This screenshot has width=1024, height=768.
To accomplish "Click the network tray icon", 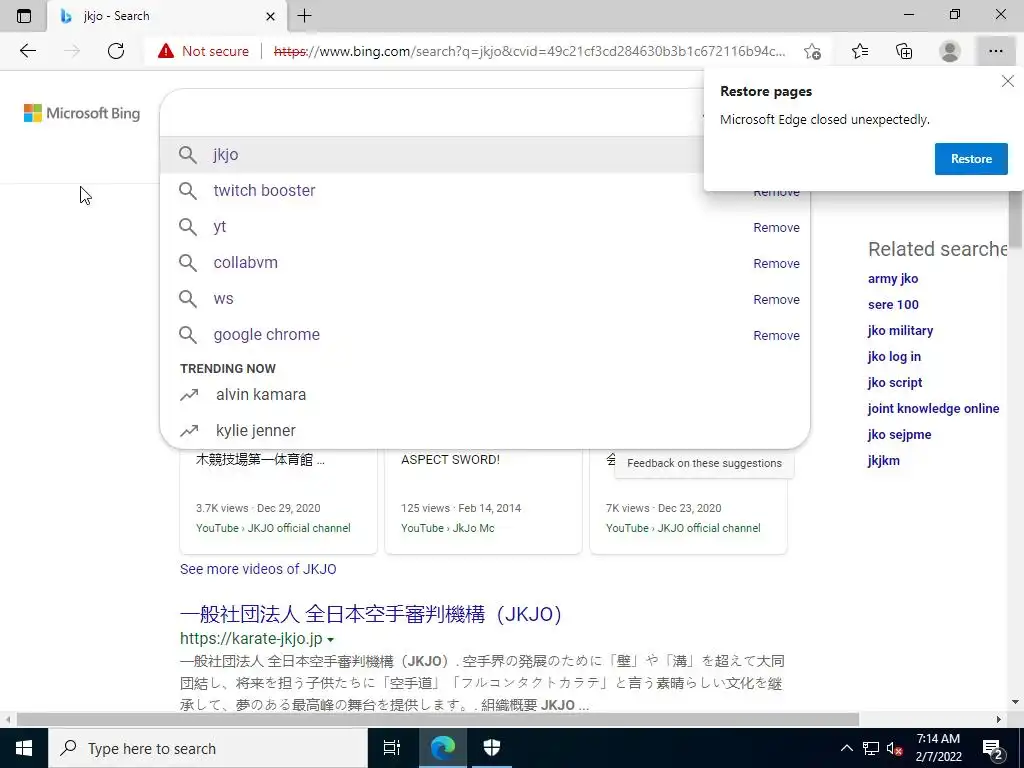I will click(x=871, y=748).
